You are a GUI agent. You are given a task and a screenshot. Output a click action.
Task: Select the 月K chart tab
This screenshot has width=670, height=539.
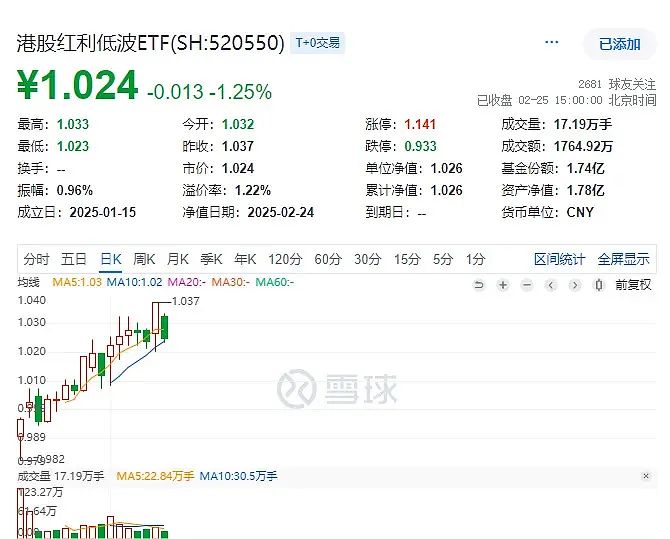(x=178, y=259)
